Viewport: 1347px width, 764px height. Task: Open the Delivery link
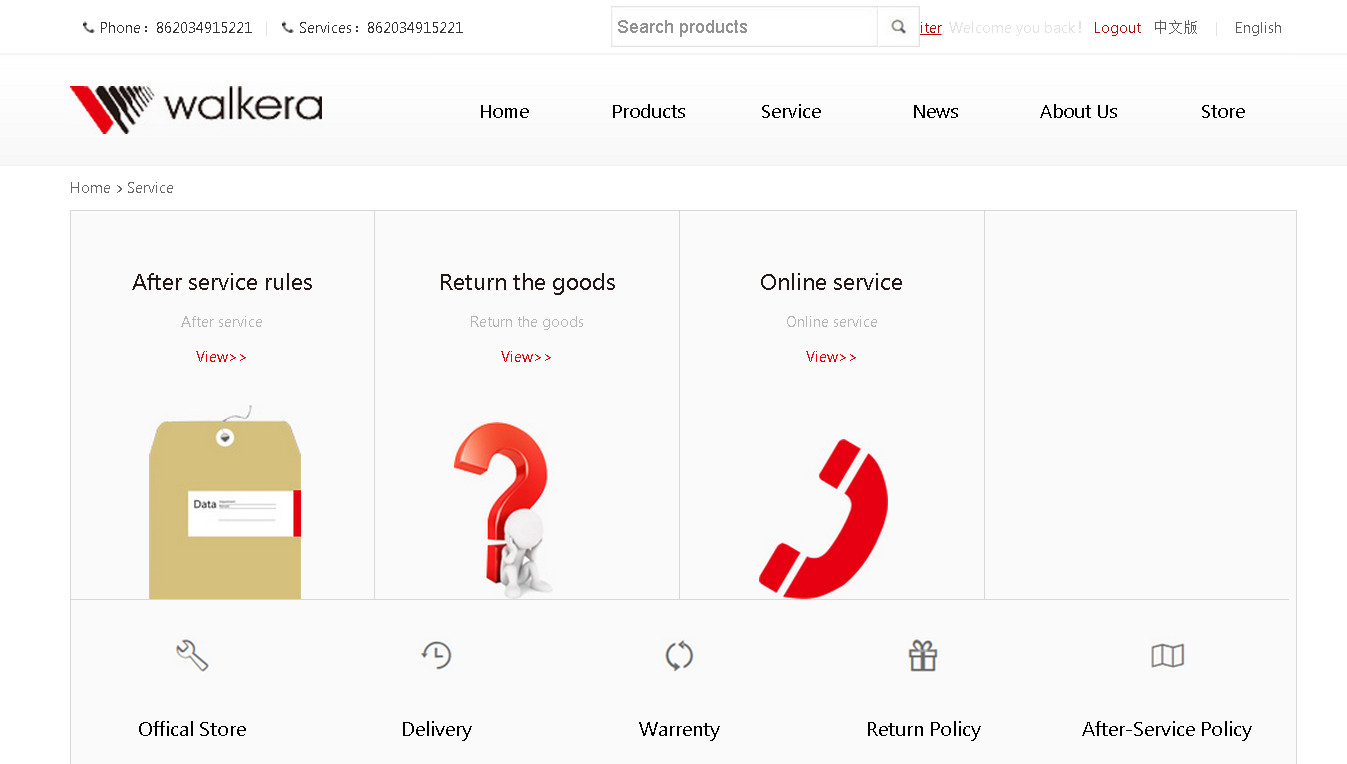(436, 729)
